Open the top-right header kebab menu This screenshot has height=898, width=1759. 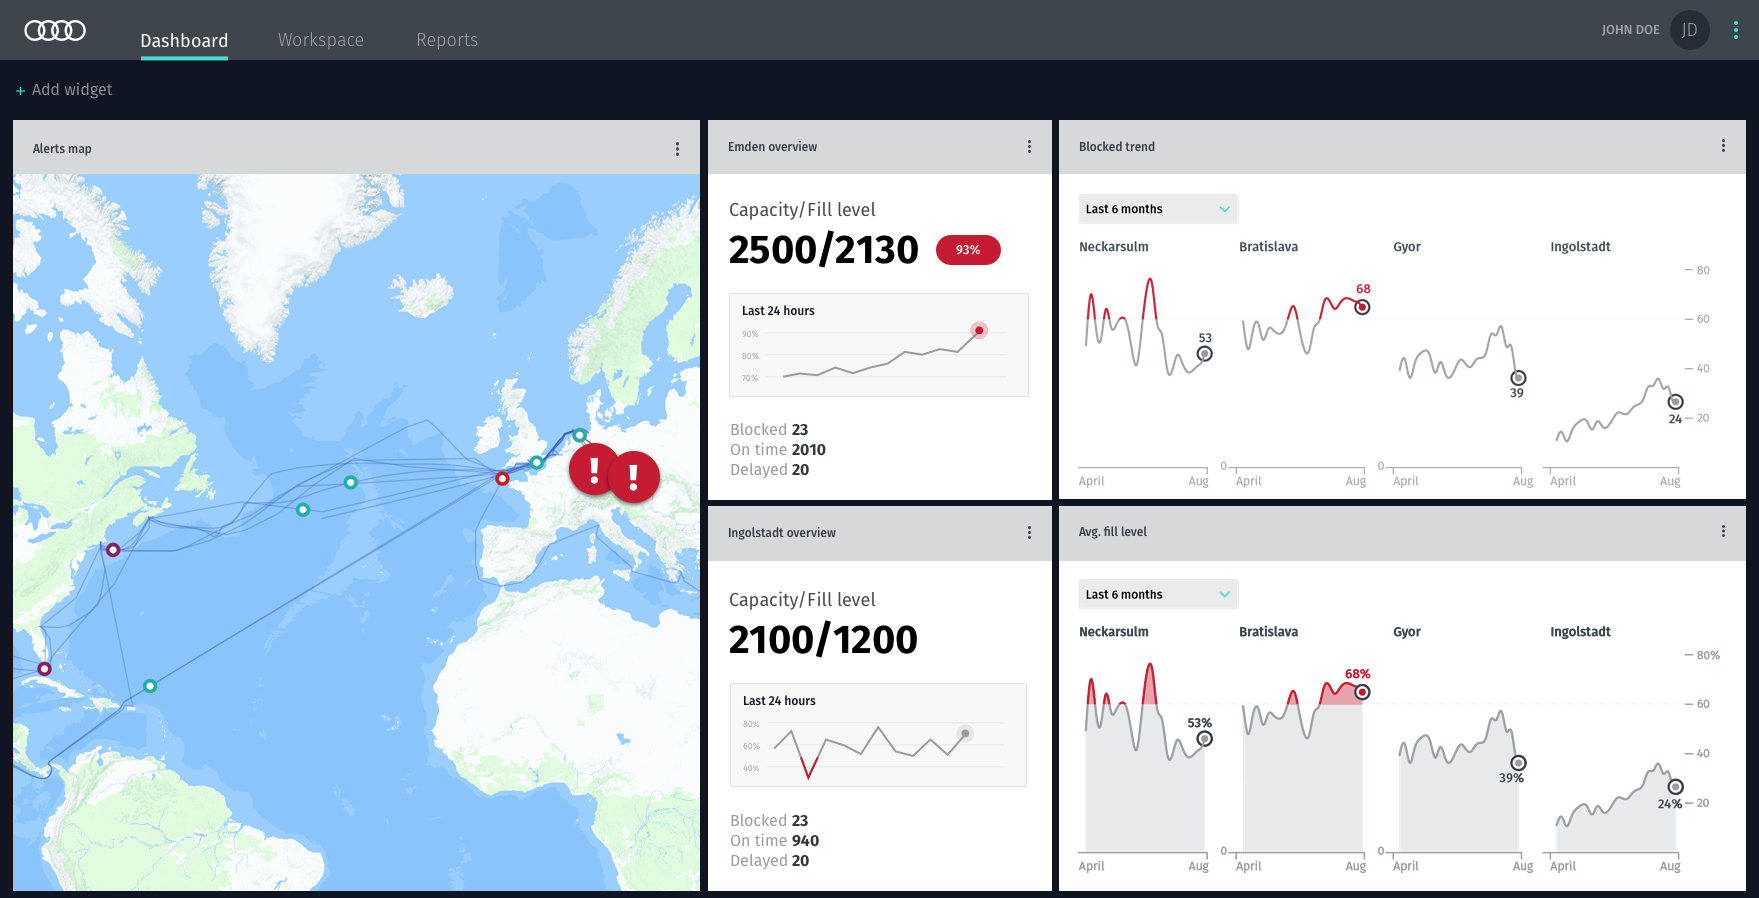(1736, 30)
